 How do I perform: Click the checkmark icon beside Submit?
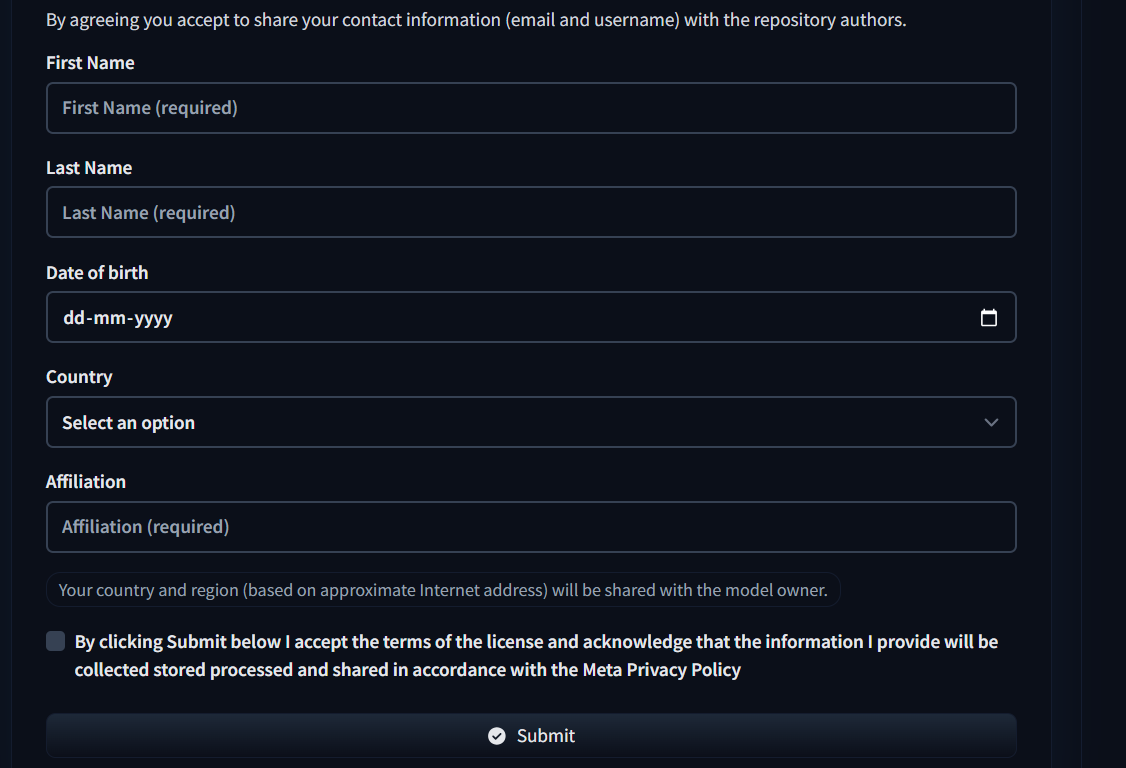tap(497, 736)
